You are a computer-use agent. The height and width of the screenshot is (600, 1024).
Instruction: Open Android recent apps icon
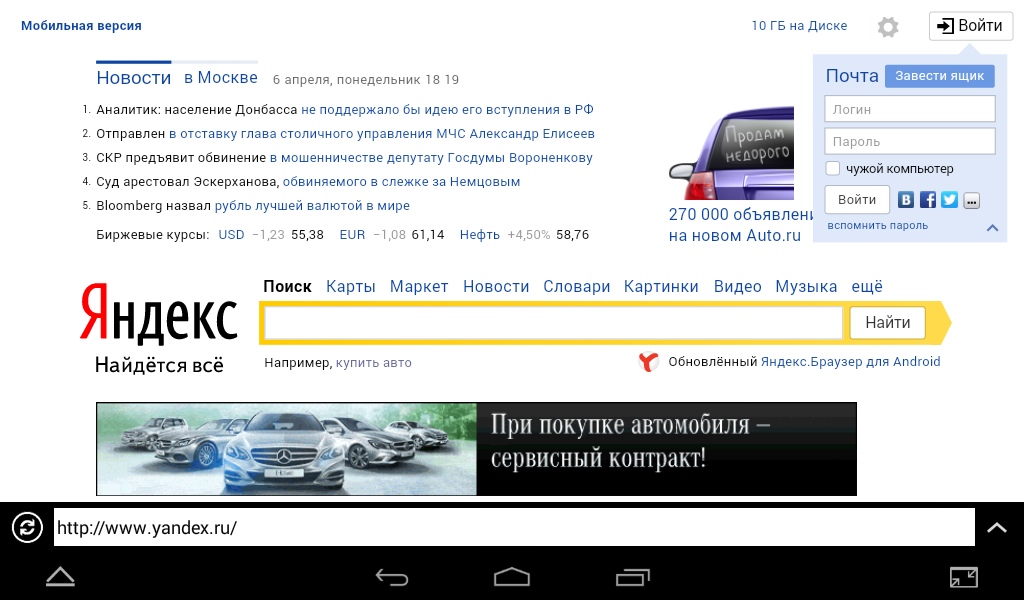tap(633, 577)
